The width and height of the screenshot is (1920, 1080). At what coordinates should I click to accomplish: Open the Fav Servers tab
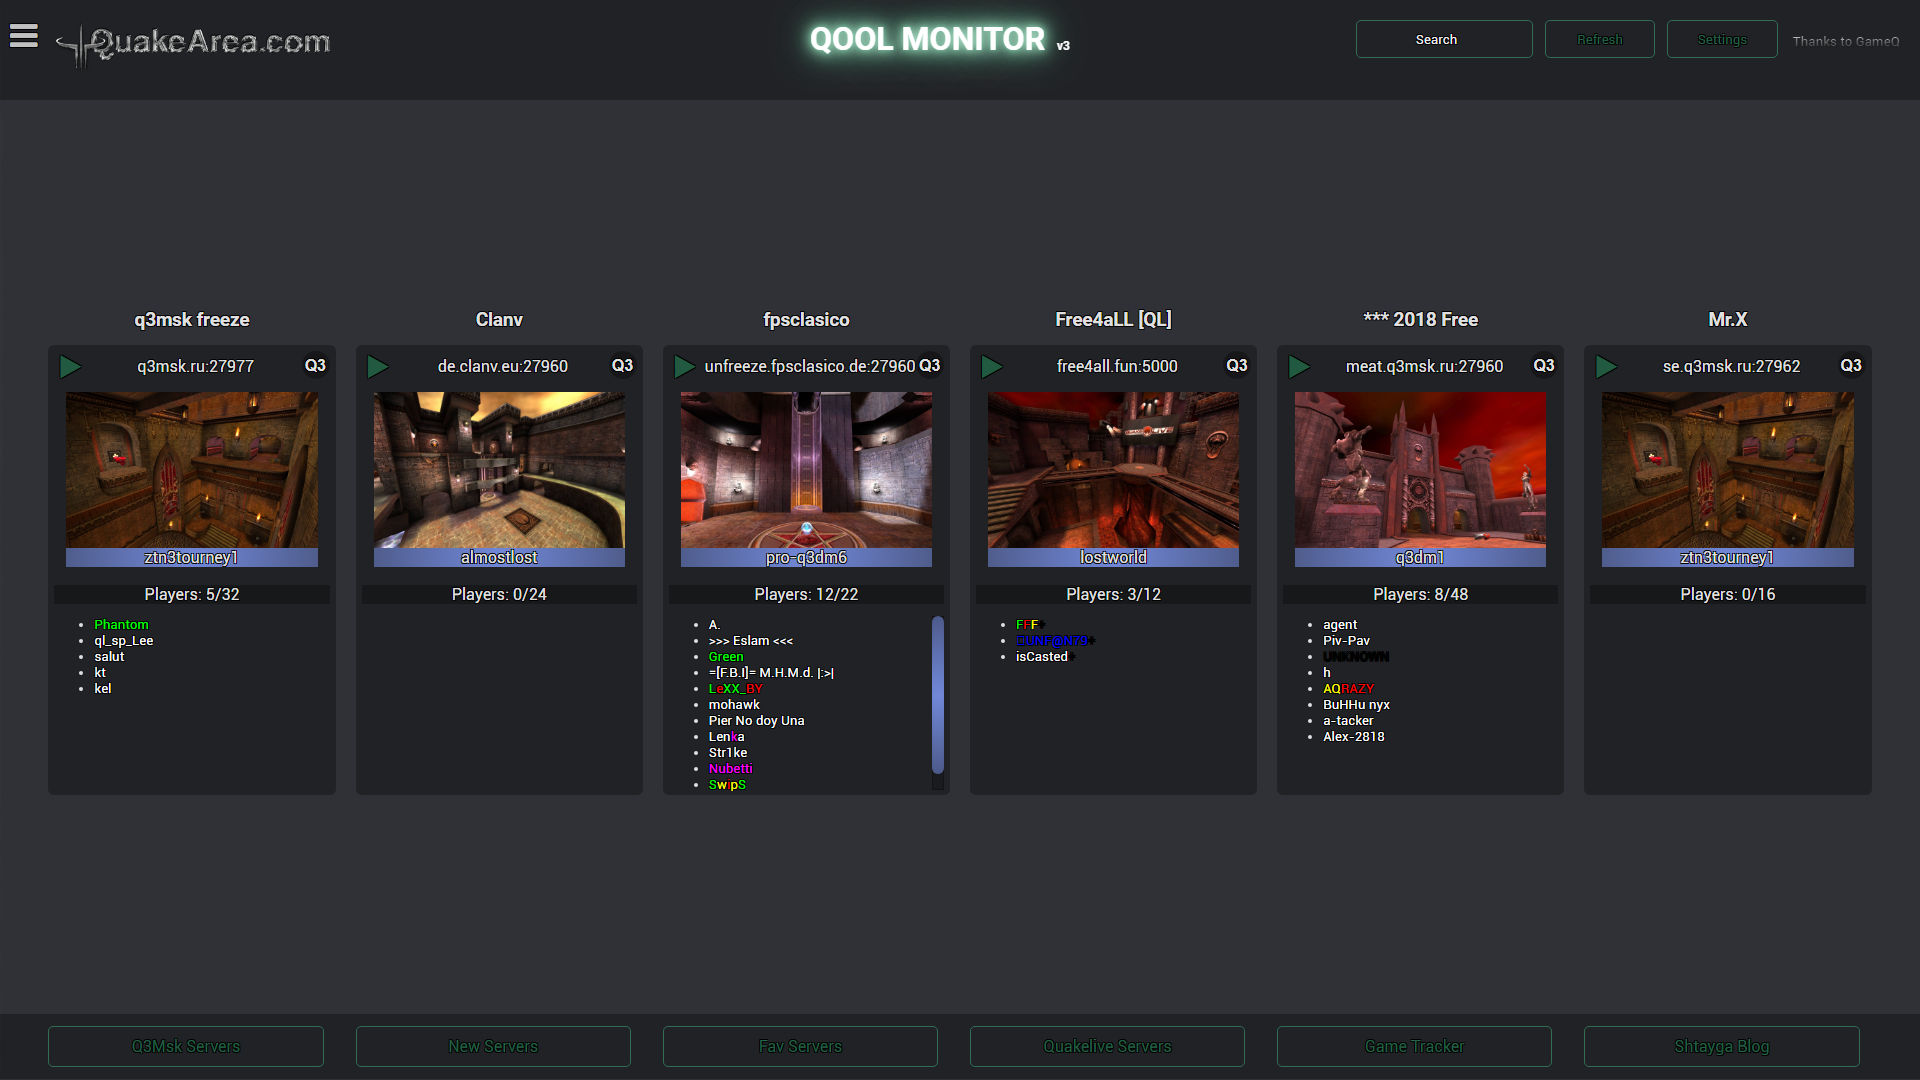point(800,1046)
